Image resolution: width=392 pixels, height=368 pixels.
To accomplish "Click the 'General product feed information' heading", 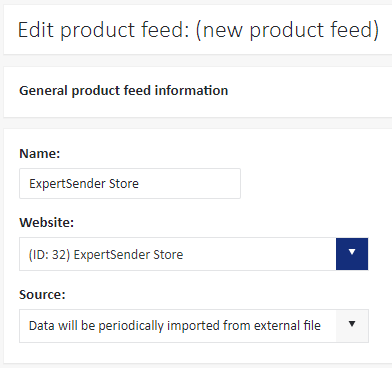I will point(124,90).
